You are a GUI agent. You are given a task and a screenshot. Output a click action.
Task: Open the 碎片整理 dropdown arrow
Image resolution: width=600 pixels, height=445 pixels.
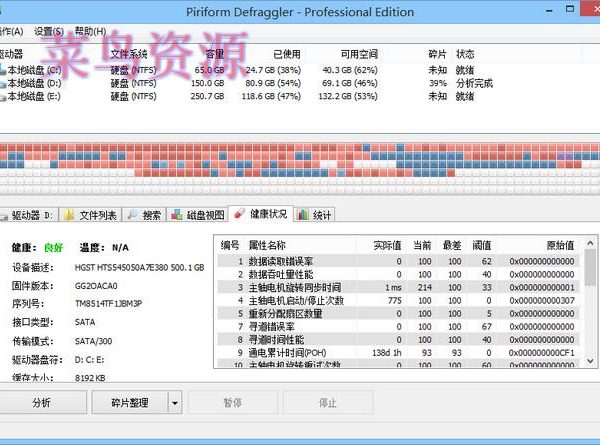tap(174, 403)
